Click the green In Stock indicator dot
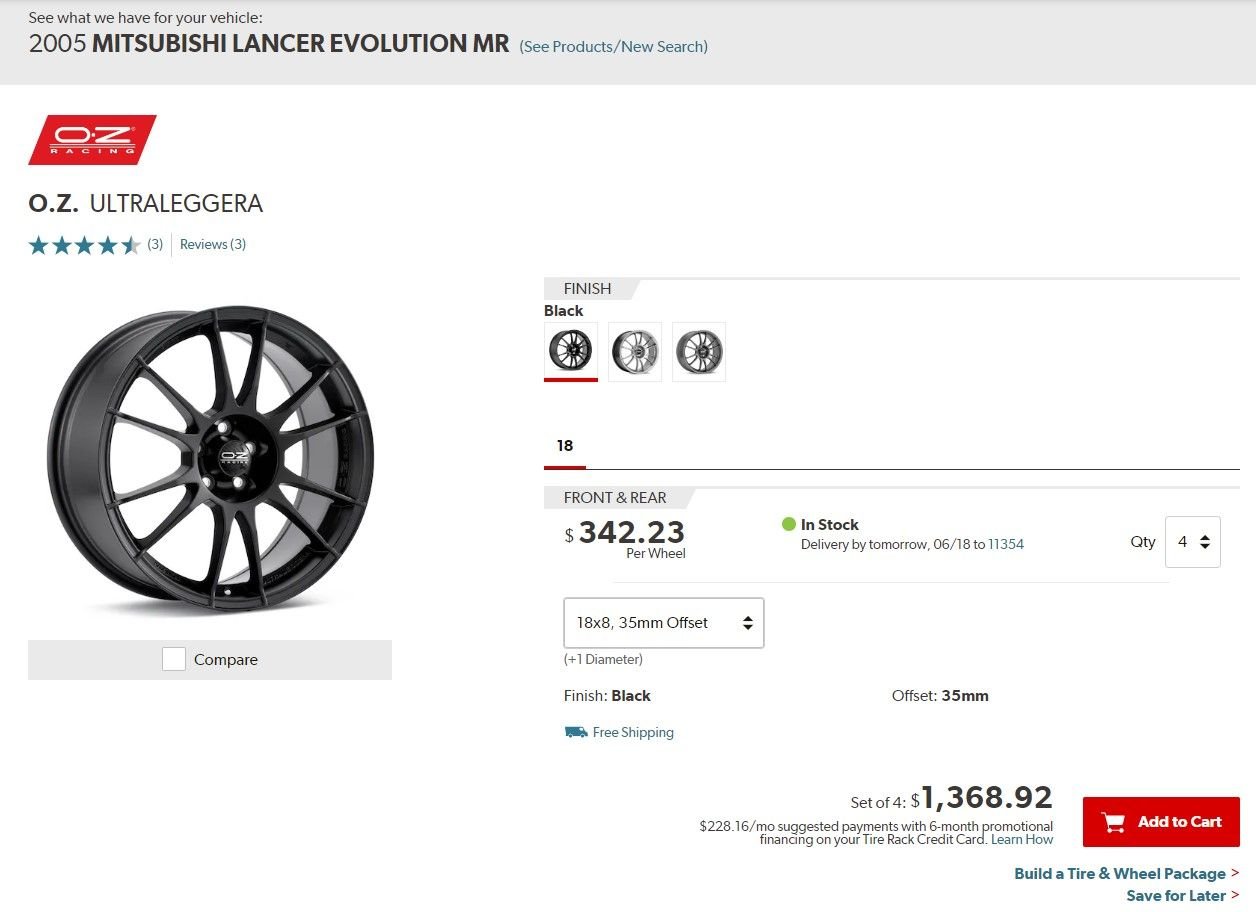The height and width of the screenshot is (912, 1256). 789,523
